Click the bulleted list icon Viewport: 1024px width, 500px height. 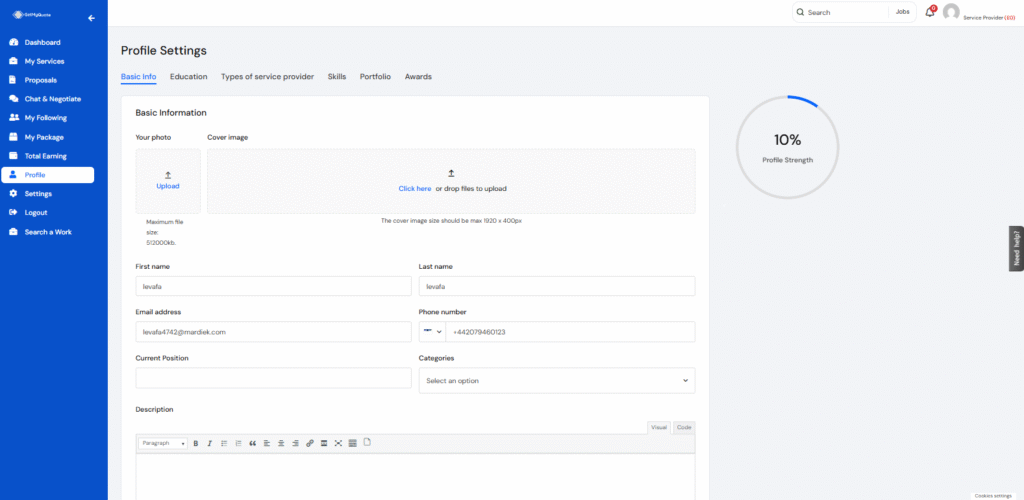pos(224,443)
